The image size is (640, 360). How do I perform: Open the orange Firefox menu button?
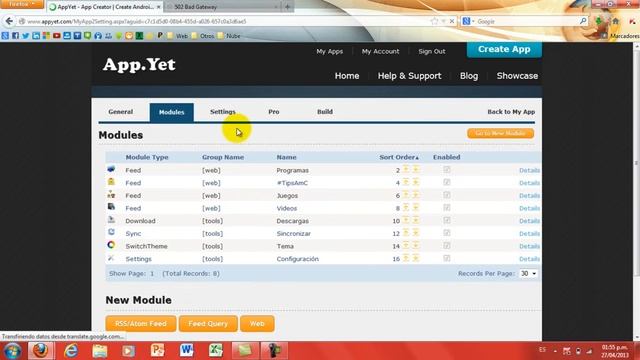click(x=22, y=4)
